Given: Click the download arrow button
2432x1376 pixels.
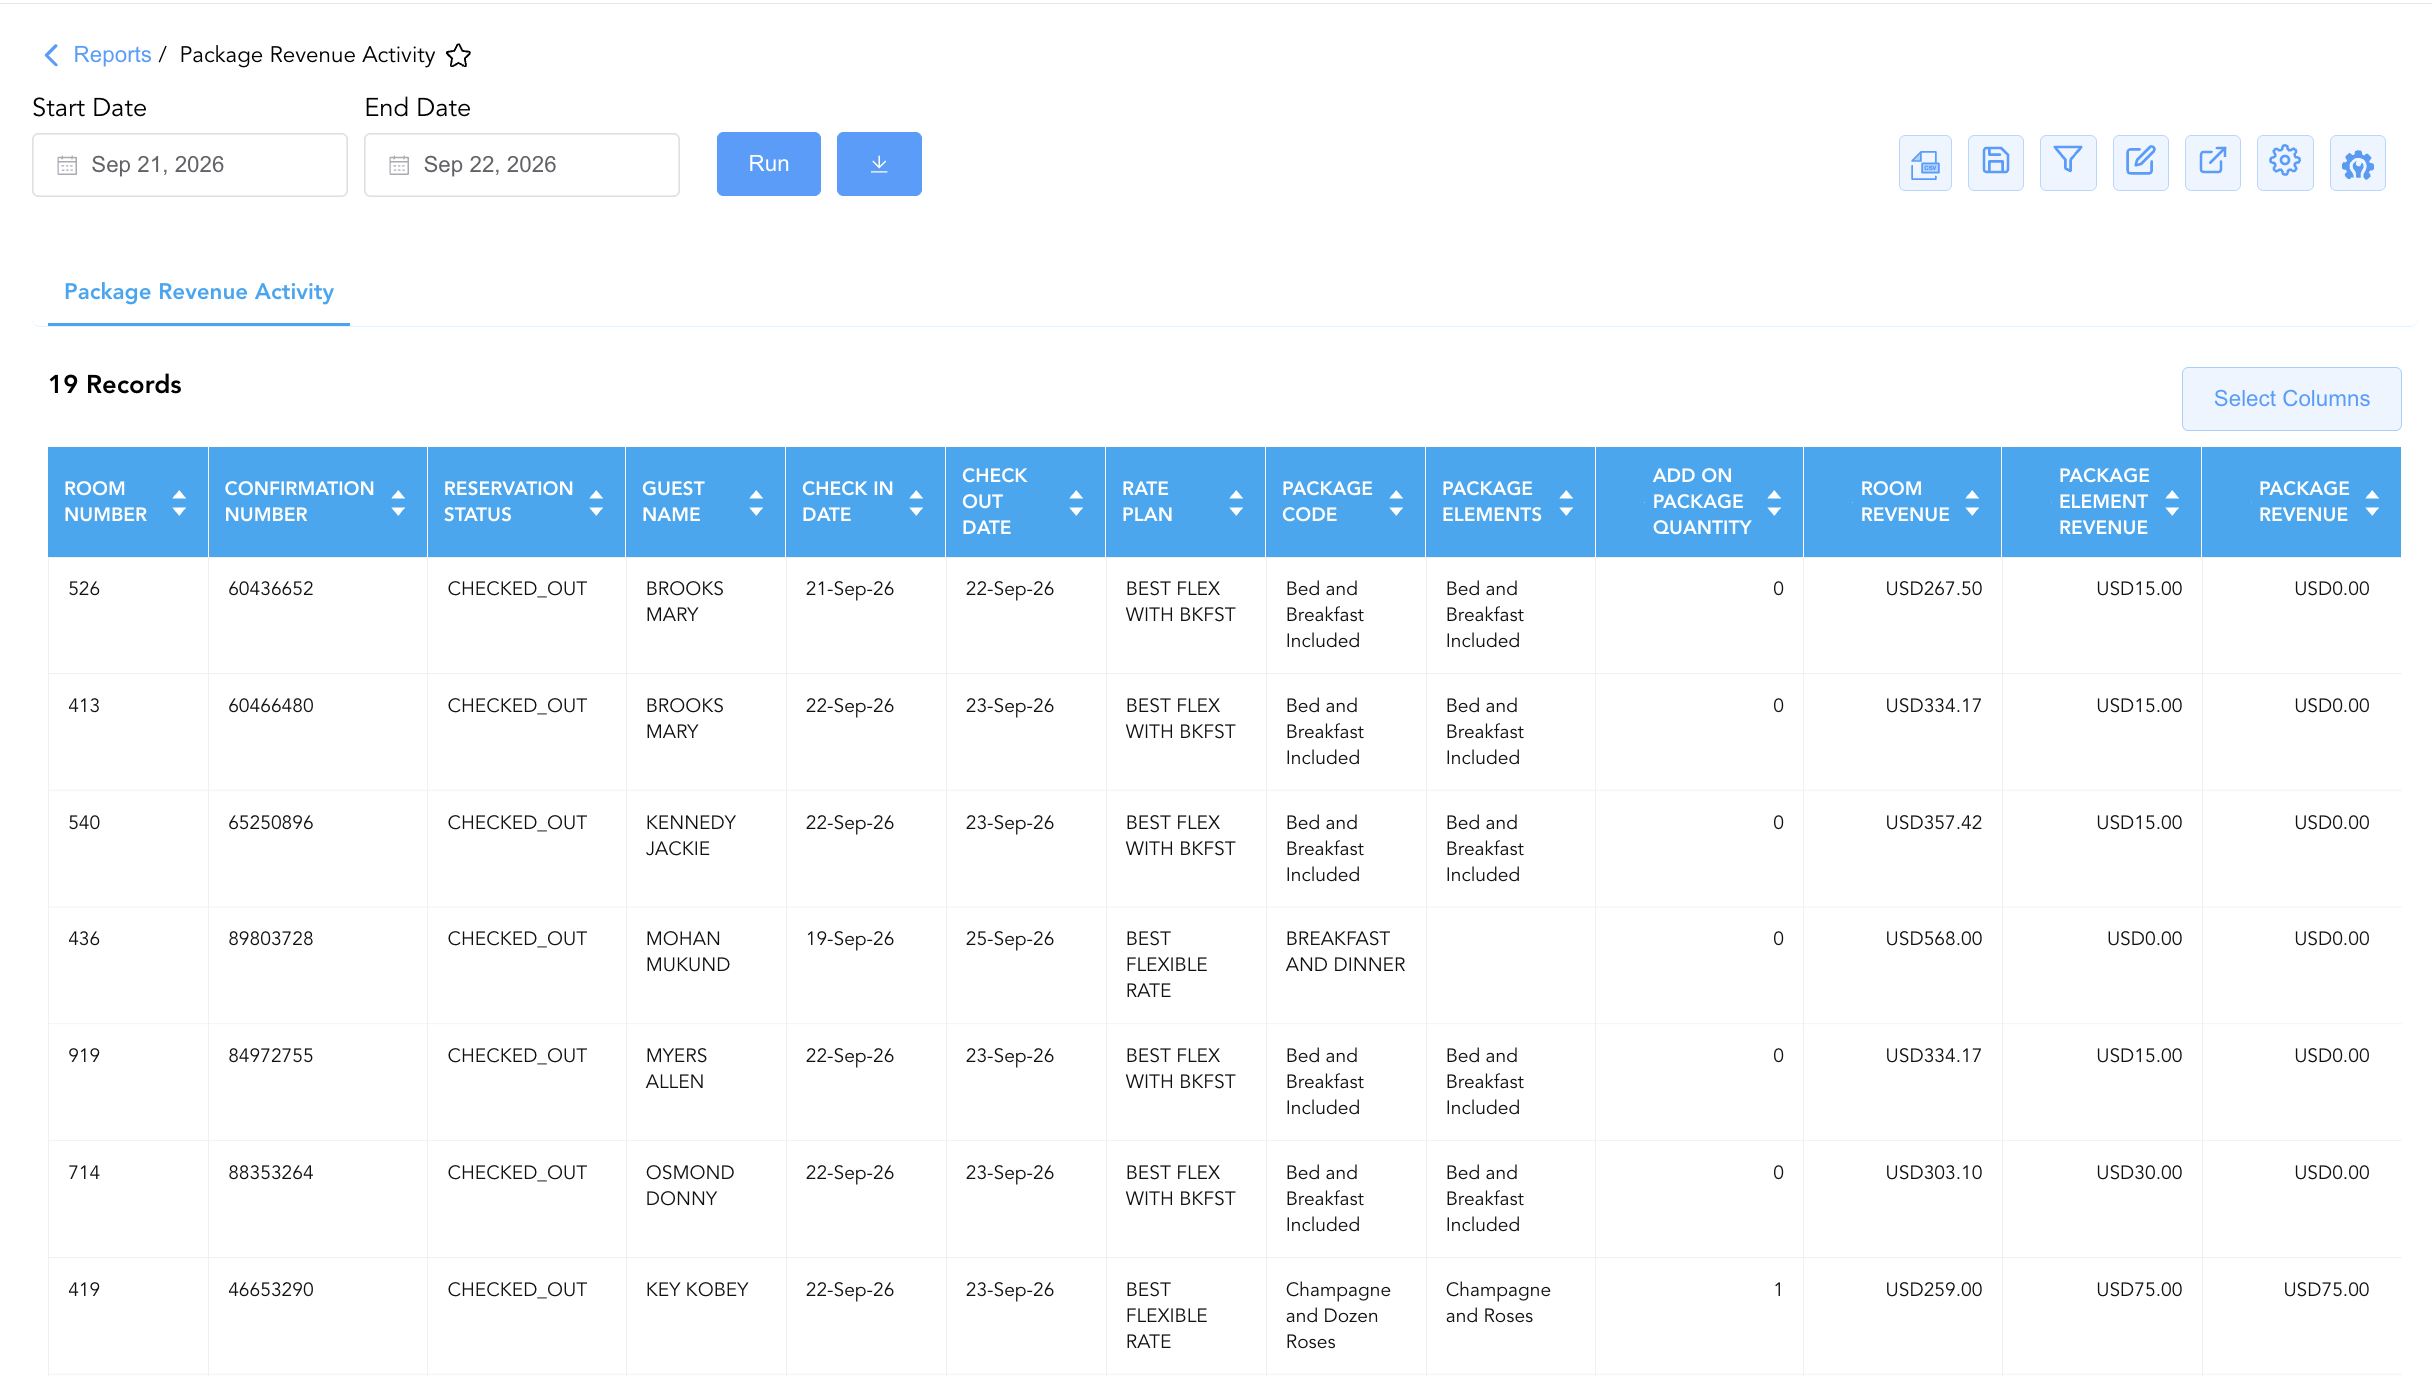Looking at the screenshot, I should point(879,164).
